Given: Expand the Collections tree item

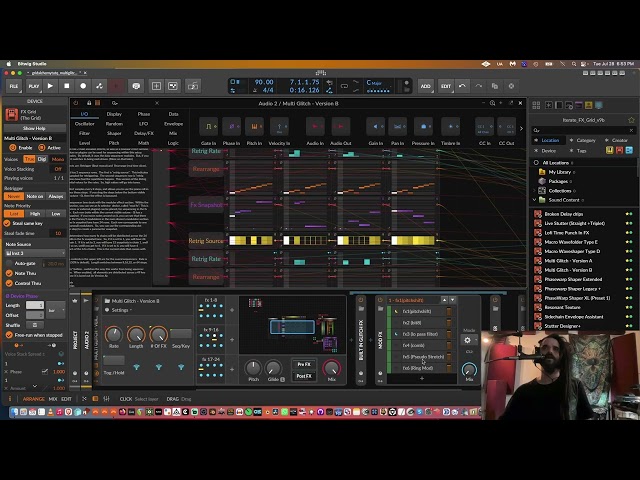Looking at the screenshot, I should [534, 191].
